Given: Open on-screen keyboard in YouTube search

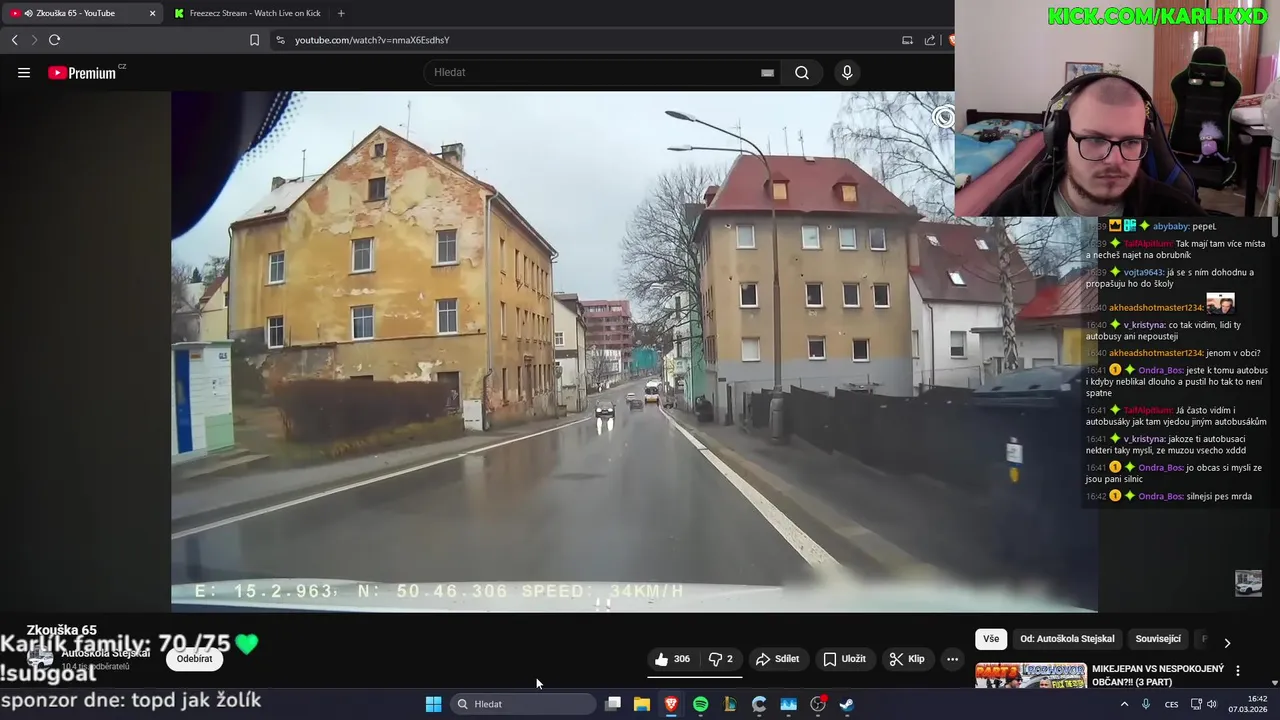Looking at the screenshot, I should [767, 72].
